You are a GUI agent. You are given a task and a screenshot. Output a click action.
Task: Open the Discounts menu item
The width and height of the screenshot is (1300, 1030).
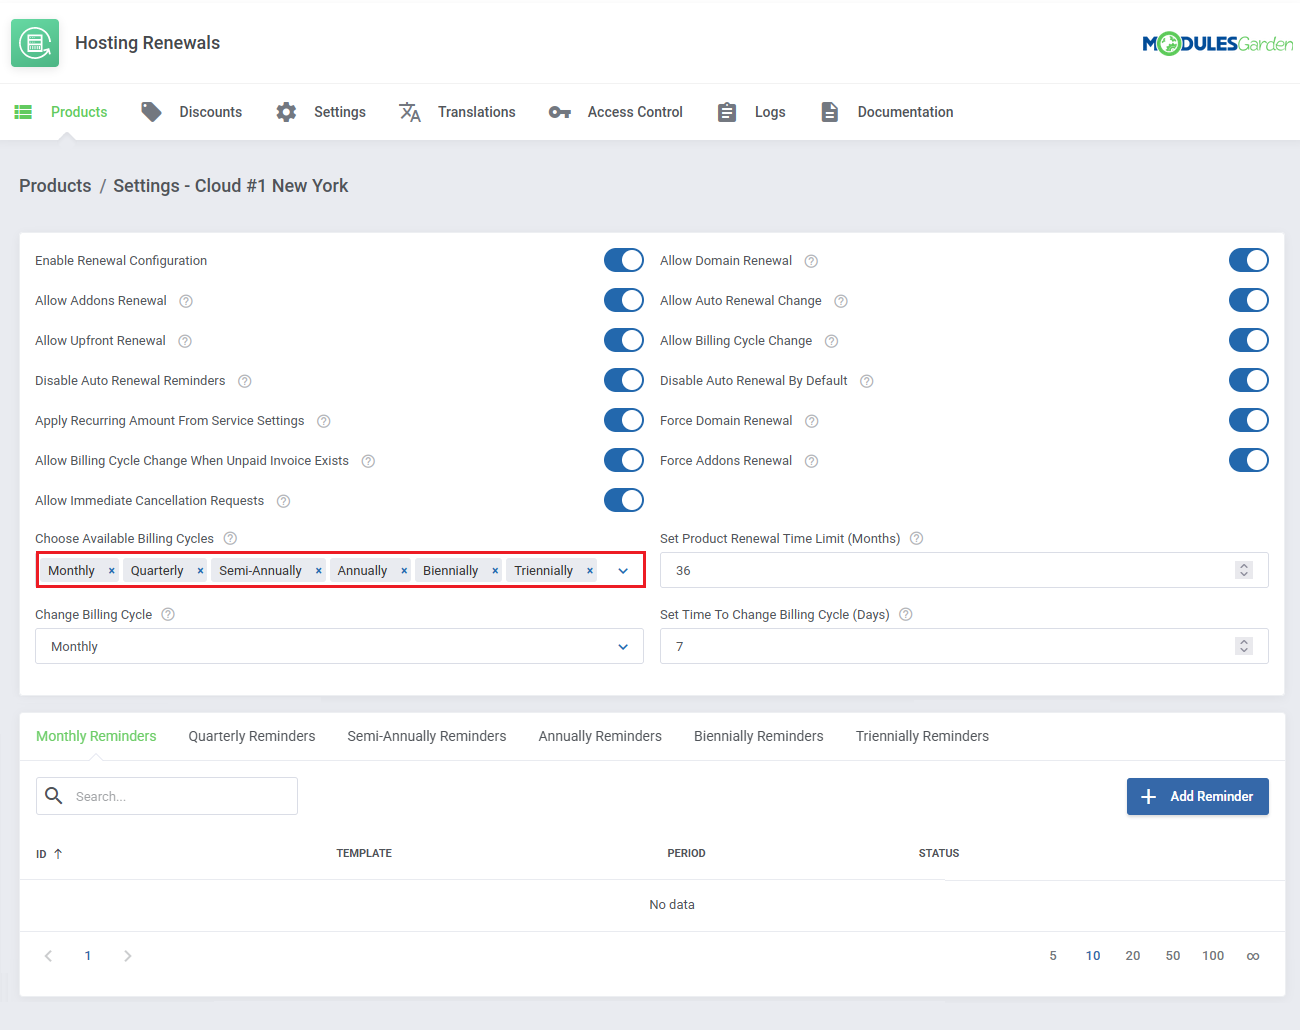192,112
